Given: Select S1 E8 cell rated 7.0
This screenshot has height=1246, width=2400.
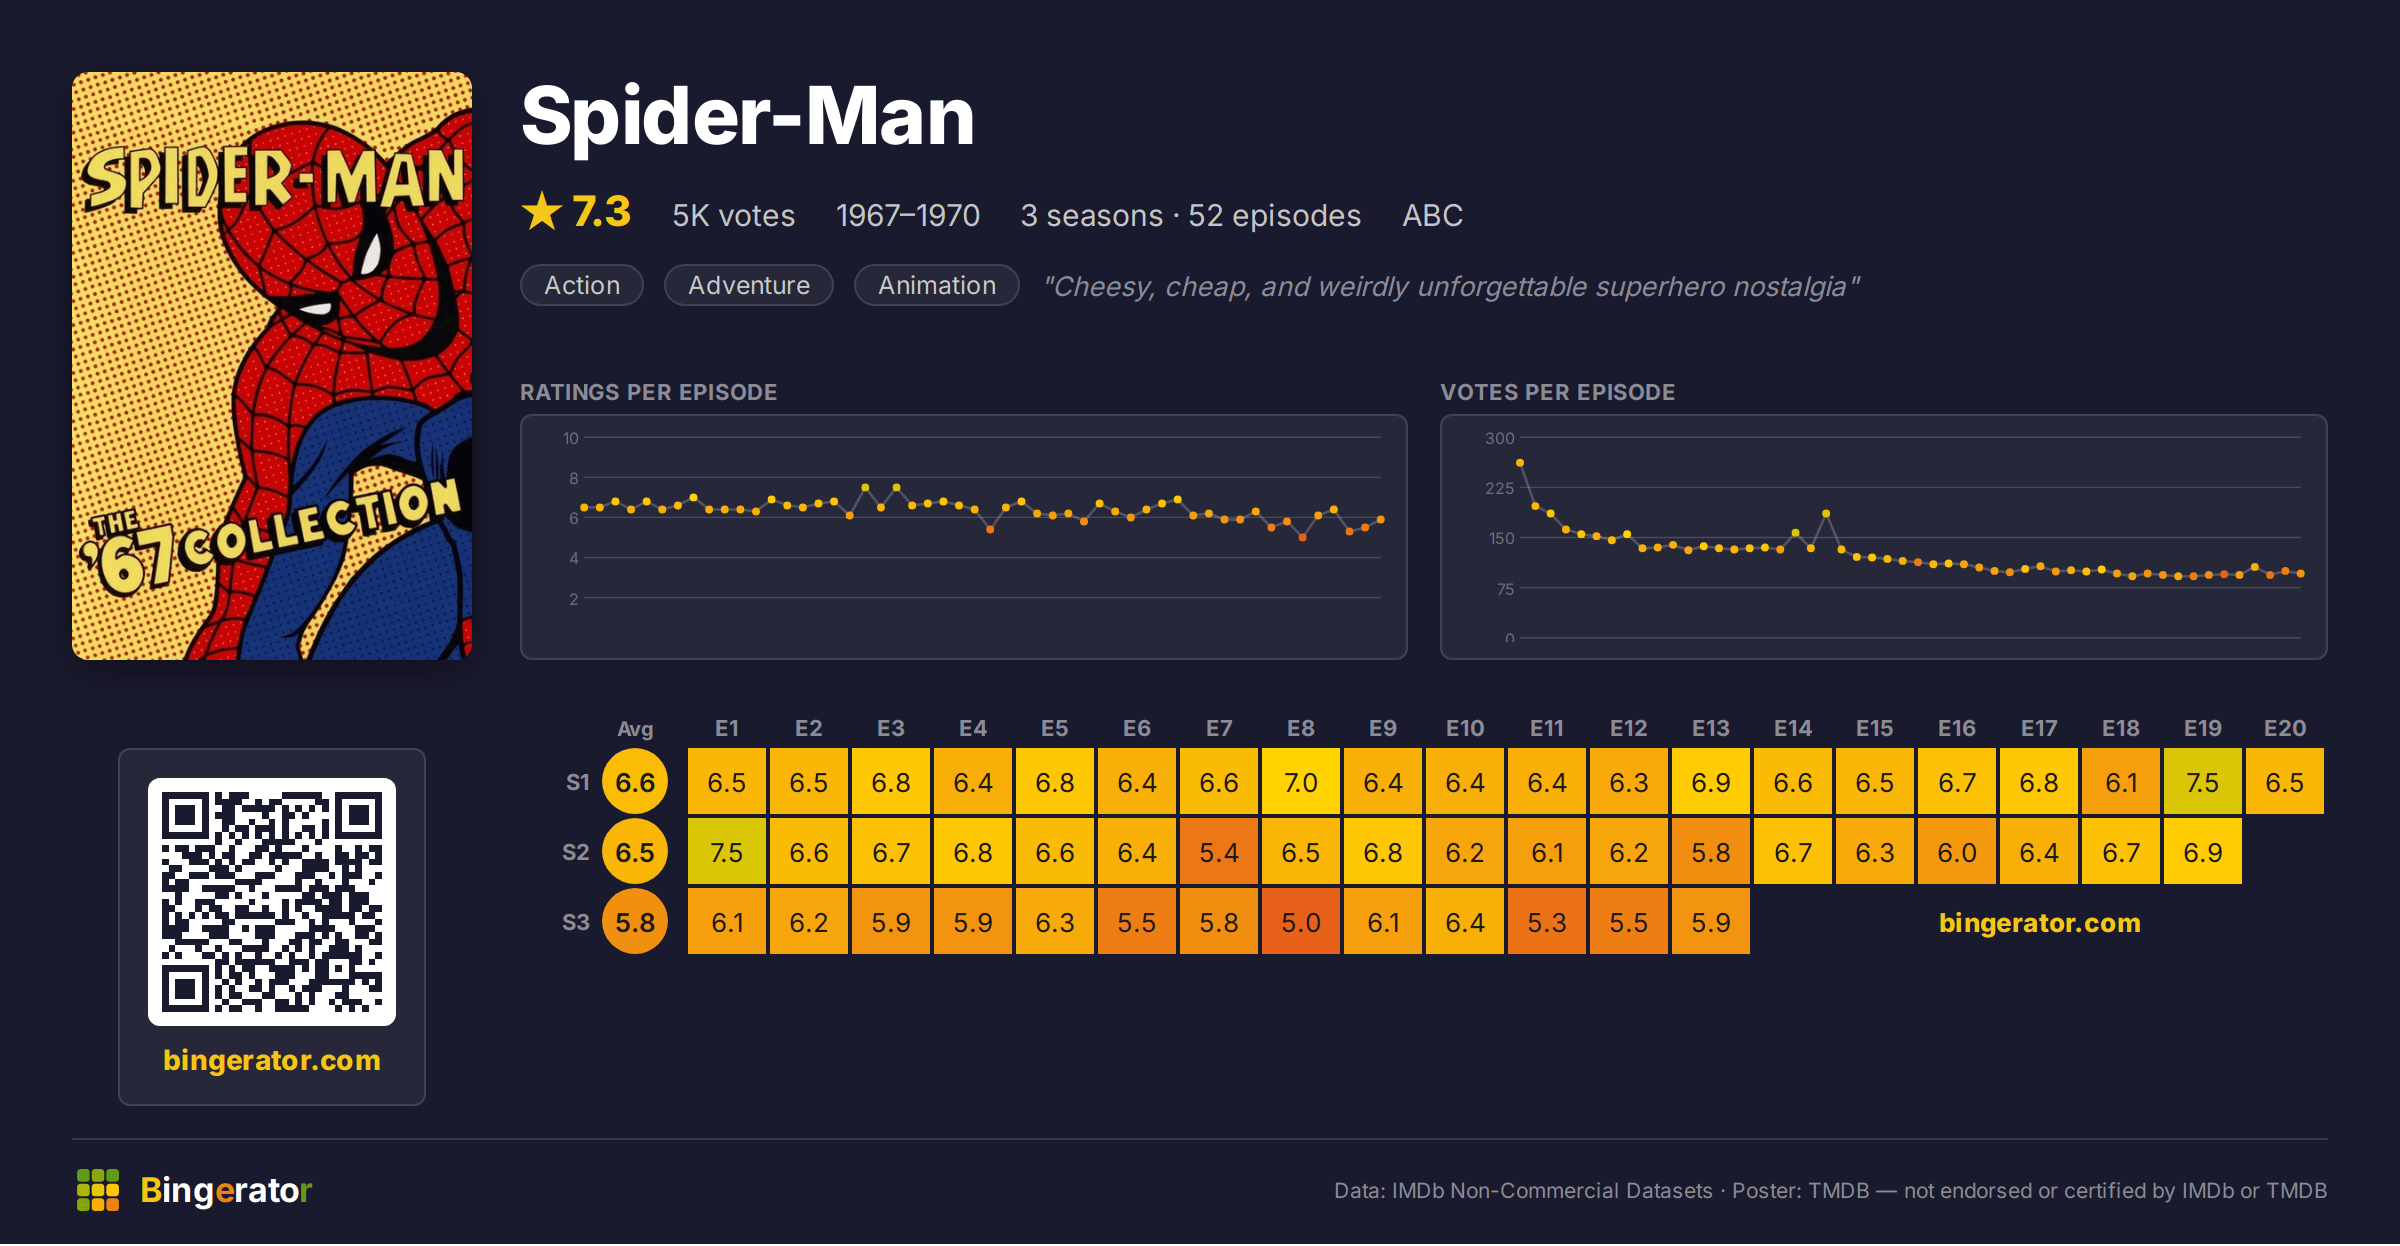Looking at the screenshot, I should pos(1301,782).
